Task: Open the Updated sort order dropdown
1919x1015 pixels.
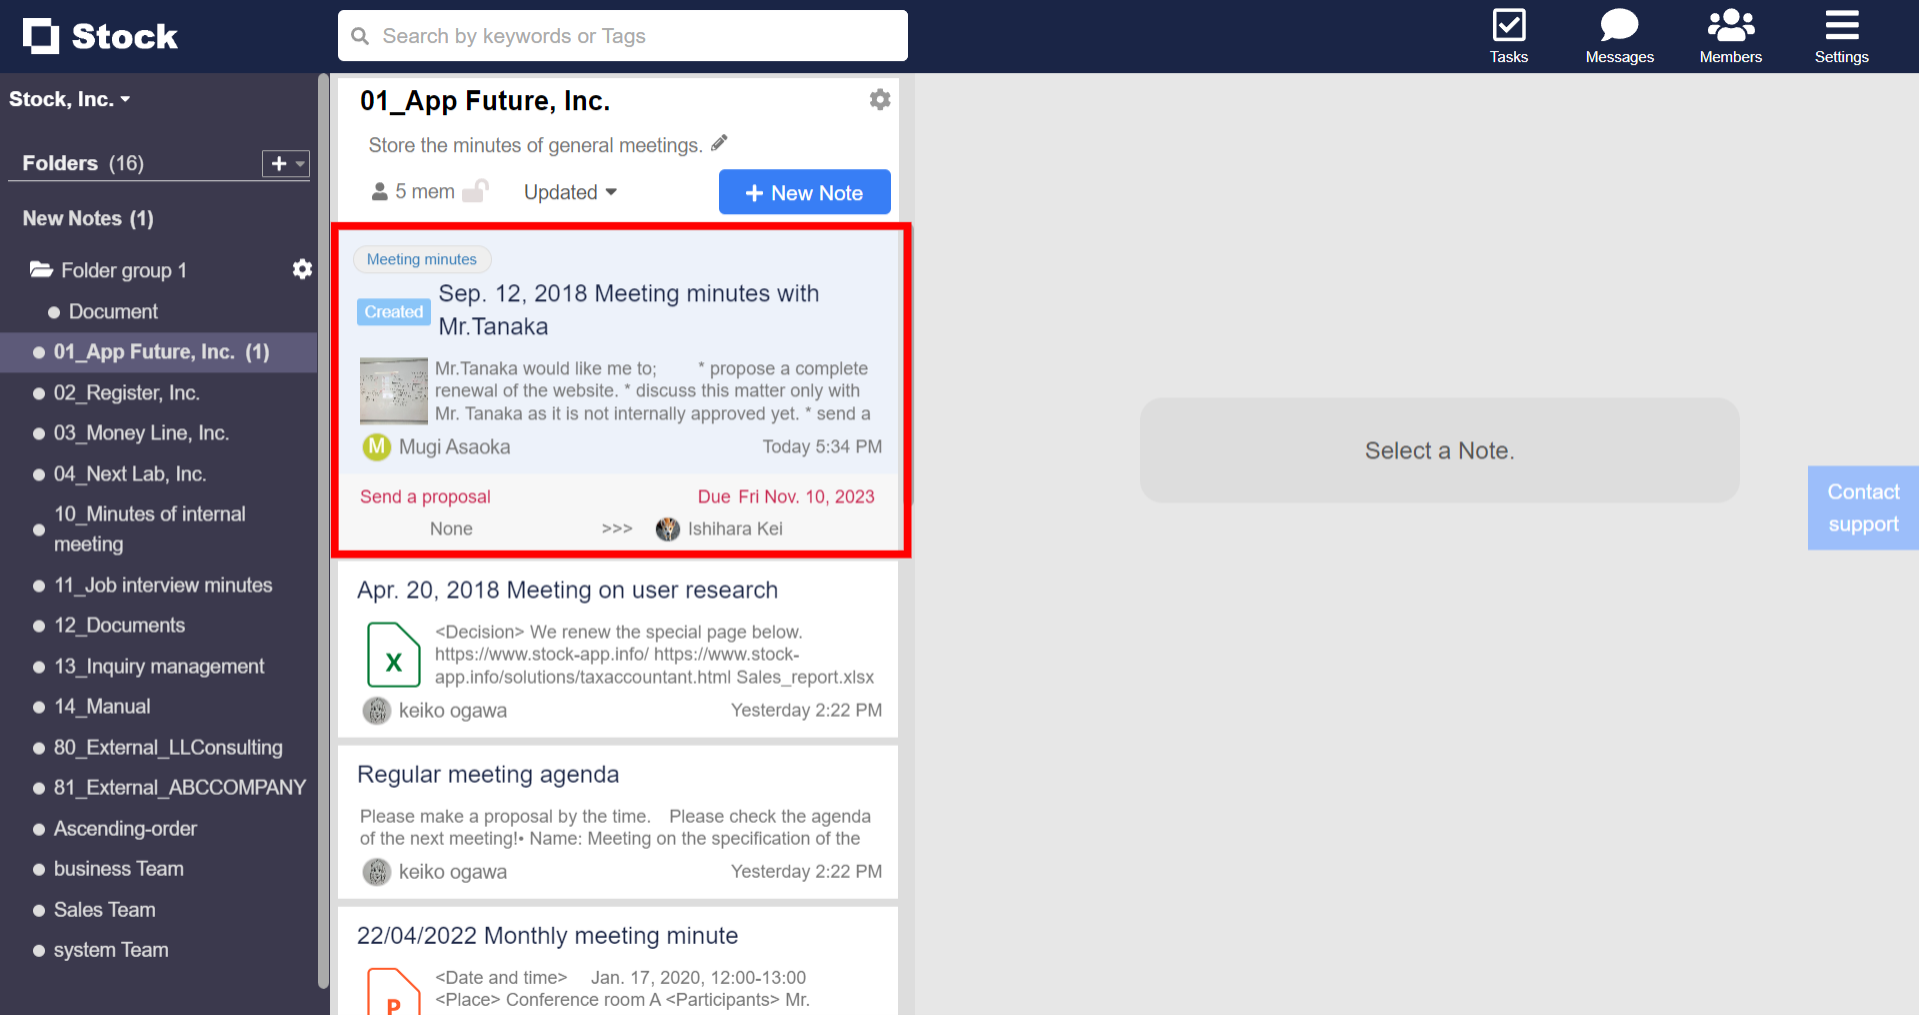Action: 569,191
